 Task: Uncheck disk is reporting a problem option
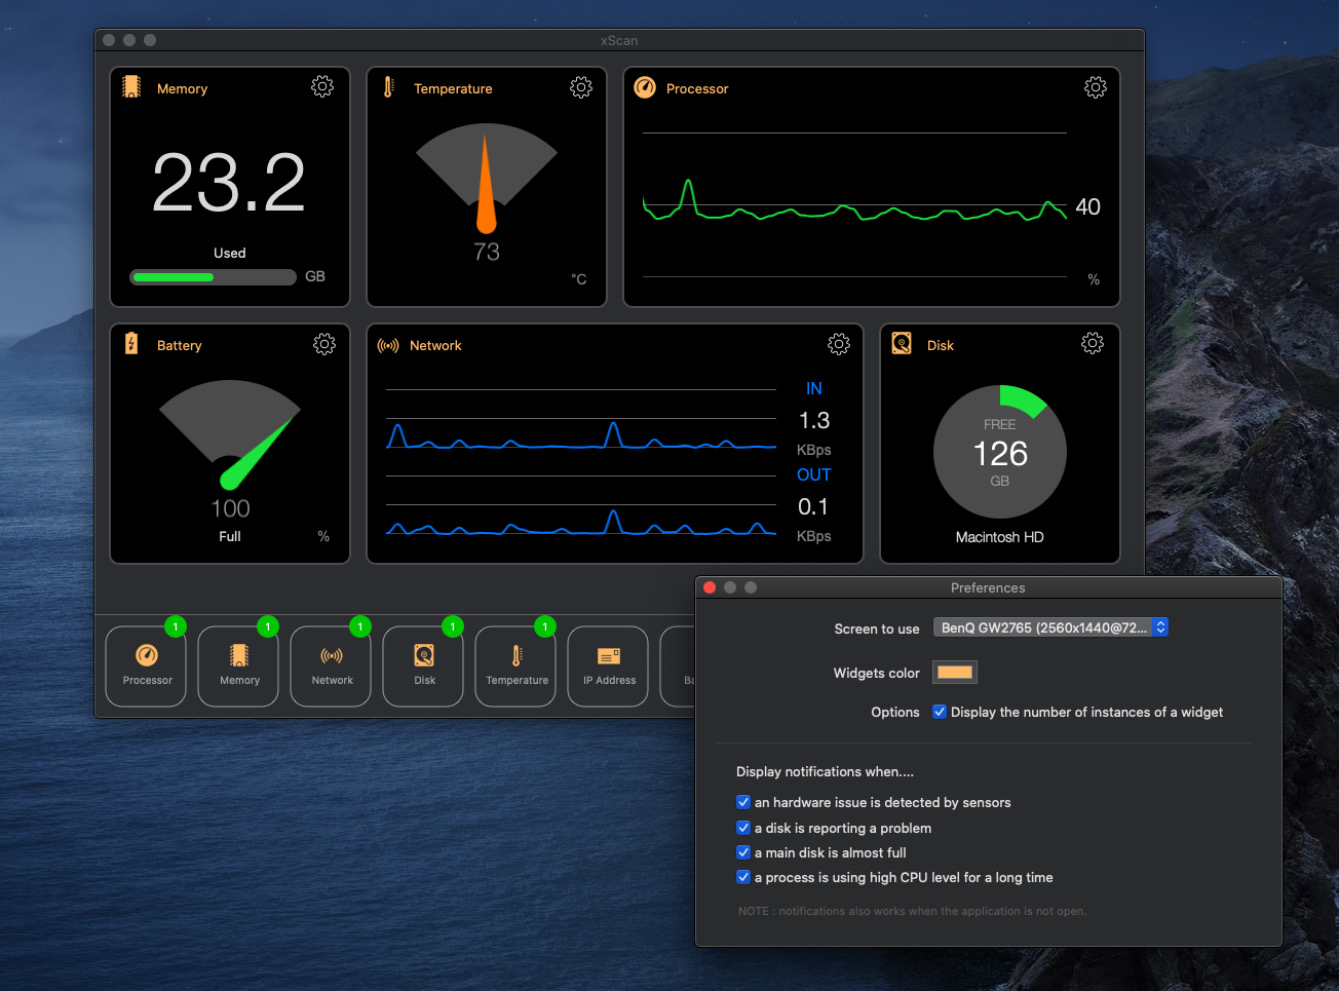click(743, 828)
